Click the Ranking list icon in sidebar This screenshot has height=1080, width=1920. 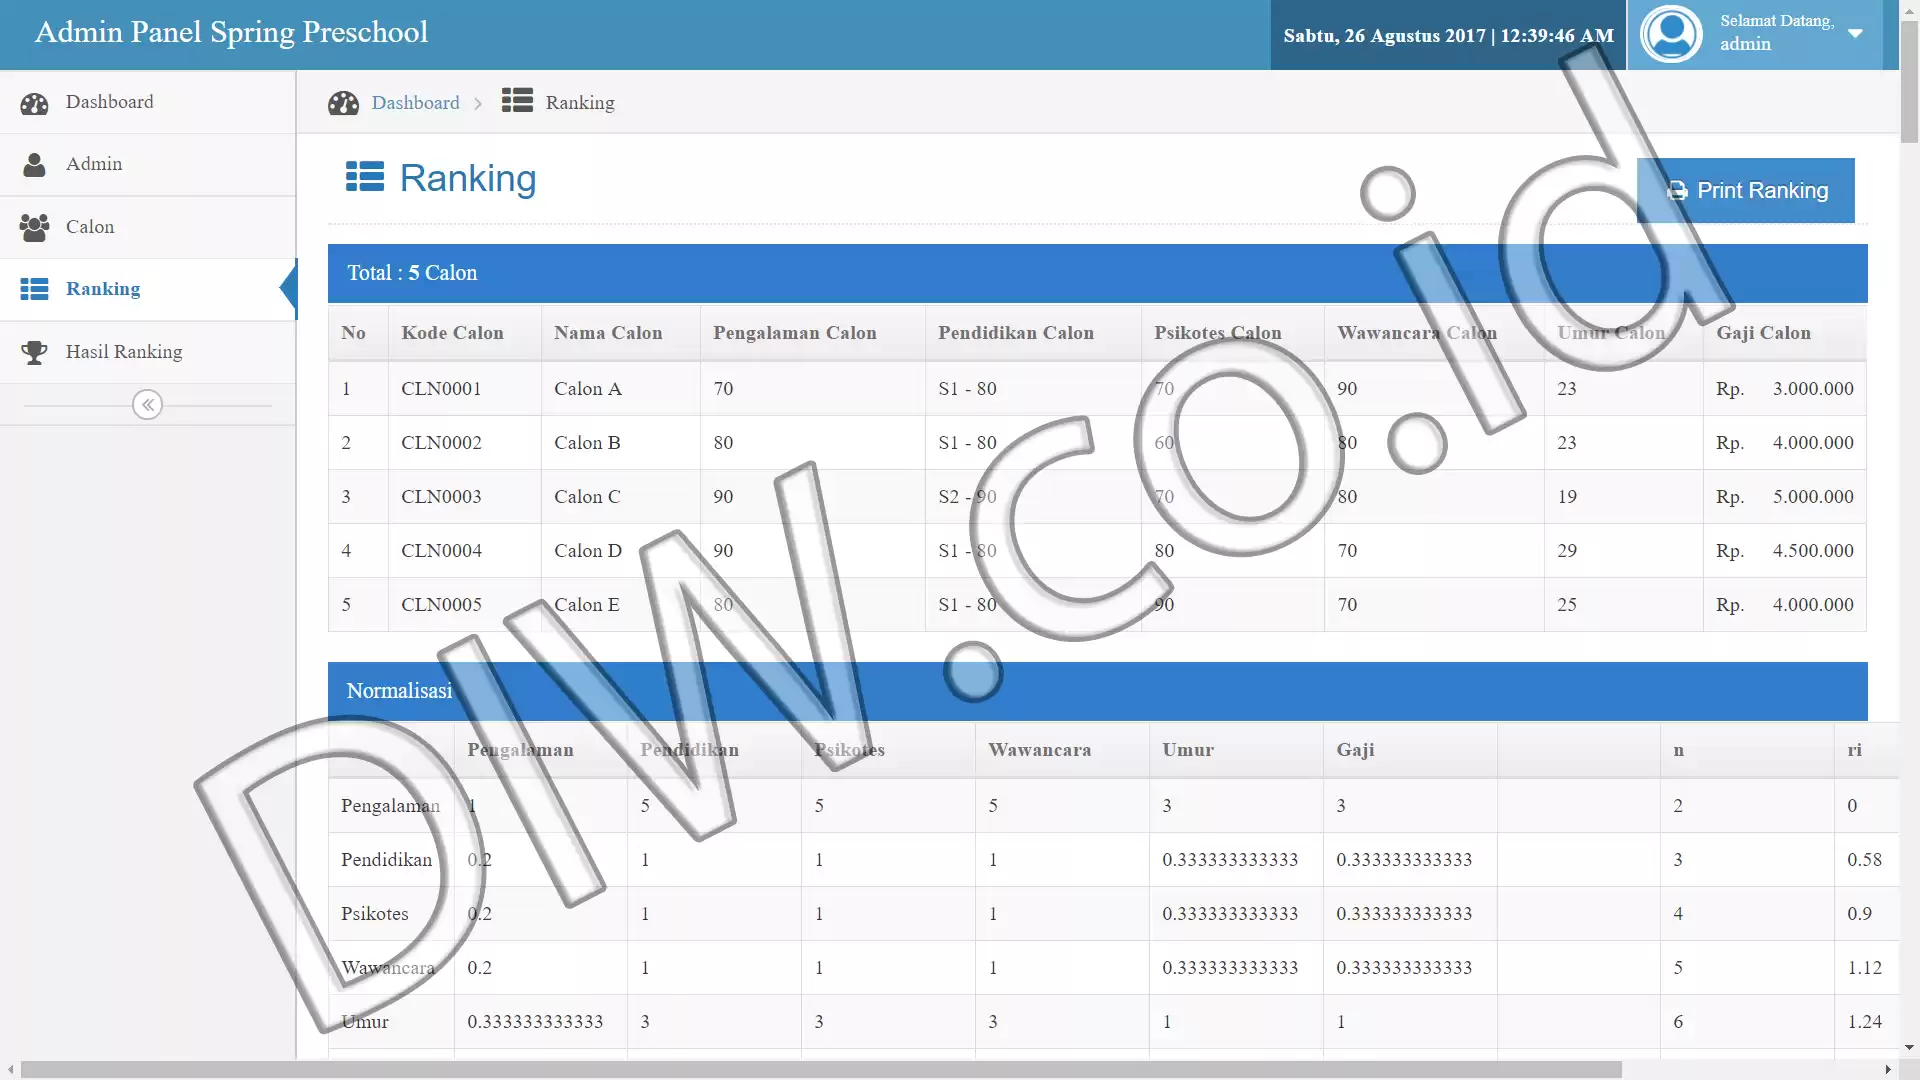tap(34, 290)
